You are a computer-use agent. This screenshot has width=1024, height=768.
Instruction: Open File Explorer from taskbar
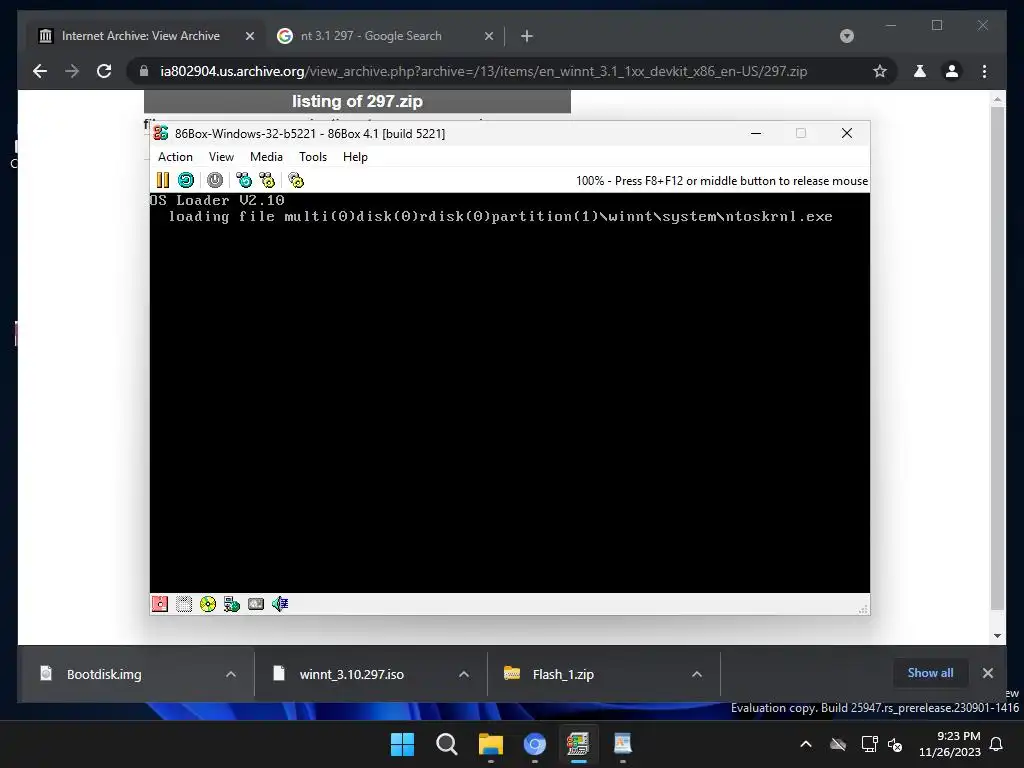(x=490, y=744)
